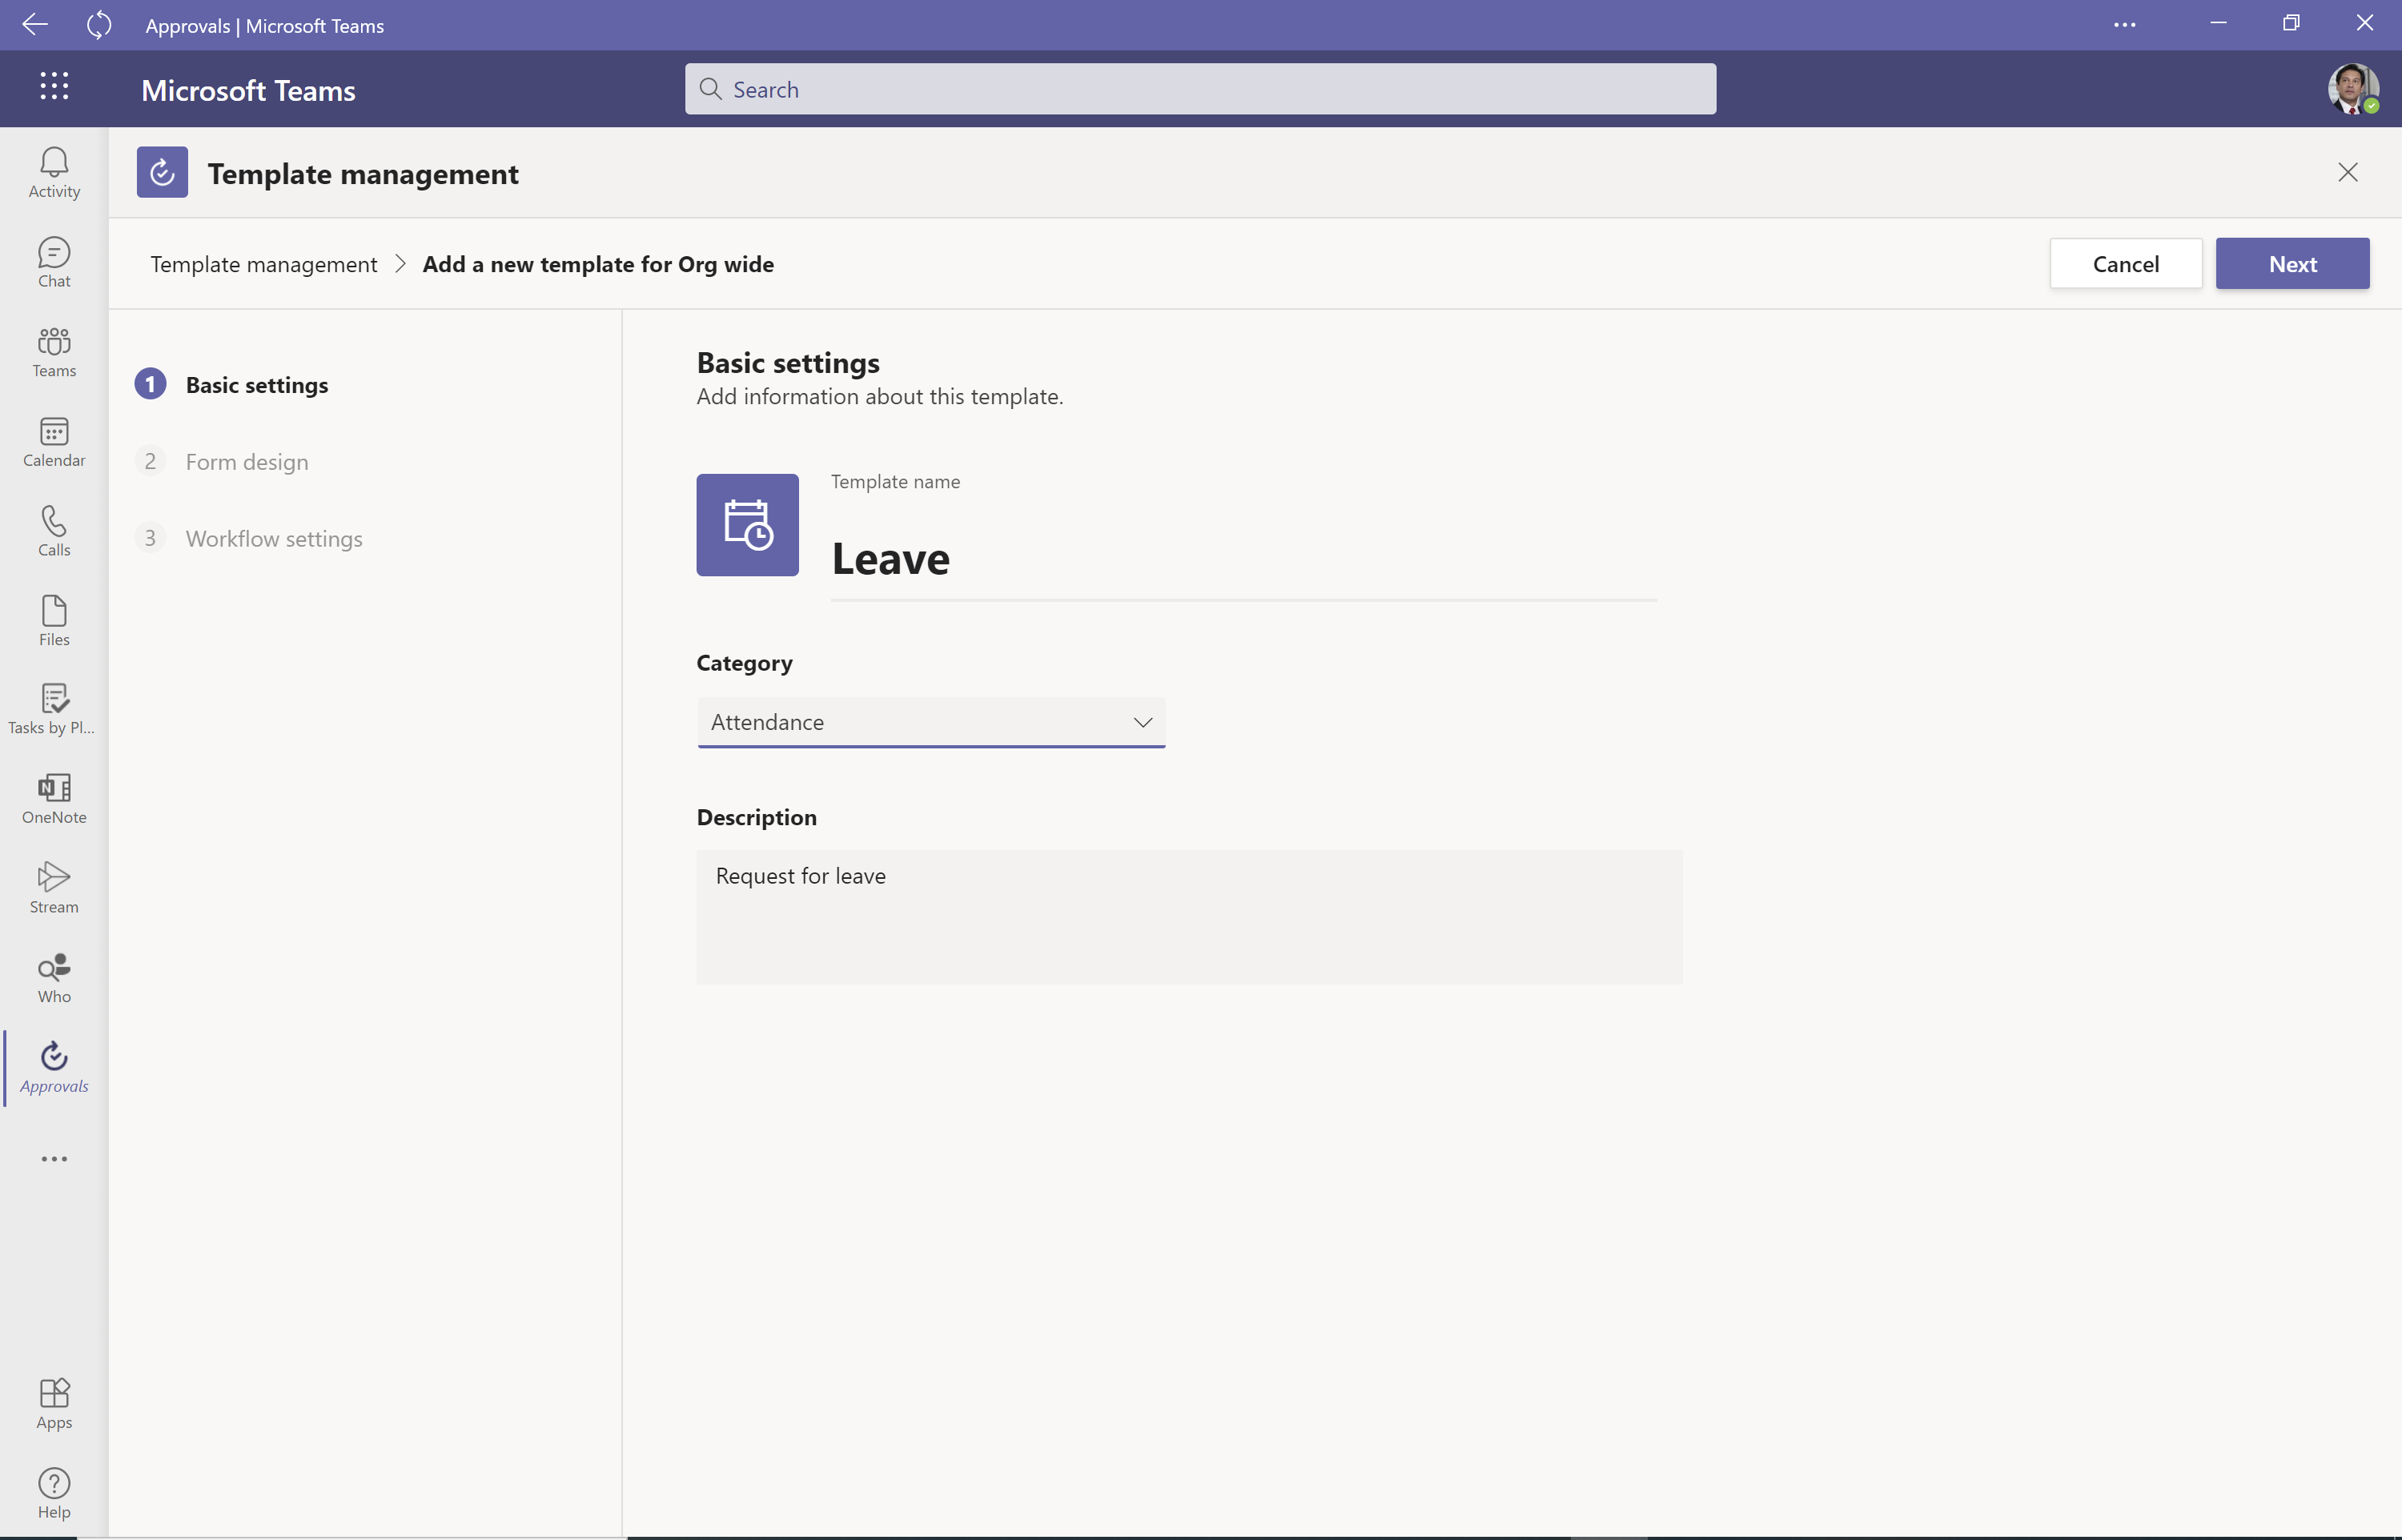Click the Next button
The height and width of the screenshot is (1540, 2402).
click(x=2291, y=264)
